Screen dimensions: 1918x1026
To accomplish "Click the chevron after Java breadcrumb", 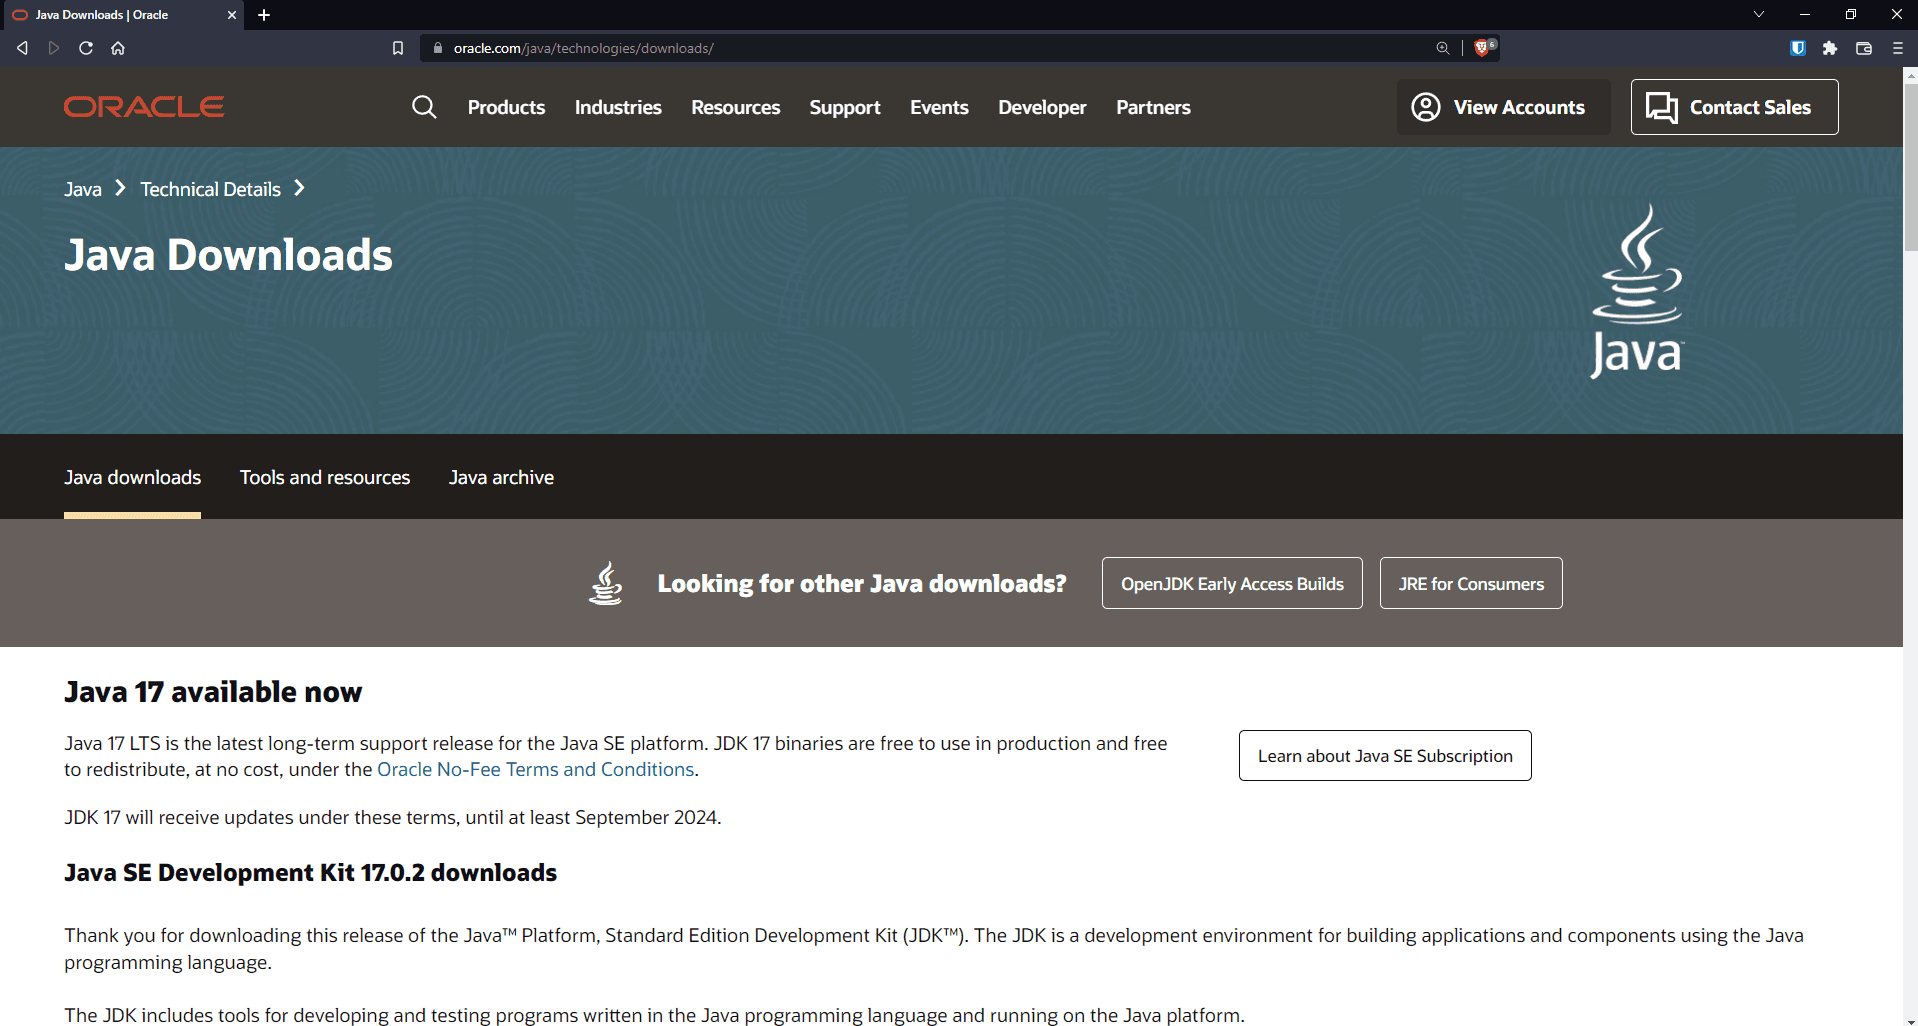I will pyautogui.click(x=120, y=188).
